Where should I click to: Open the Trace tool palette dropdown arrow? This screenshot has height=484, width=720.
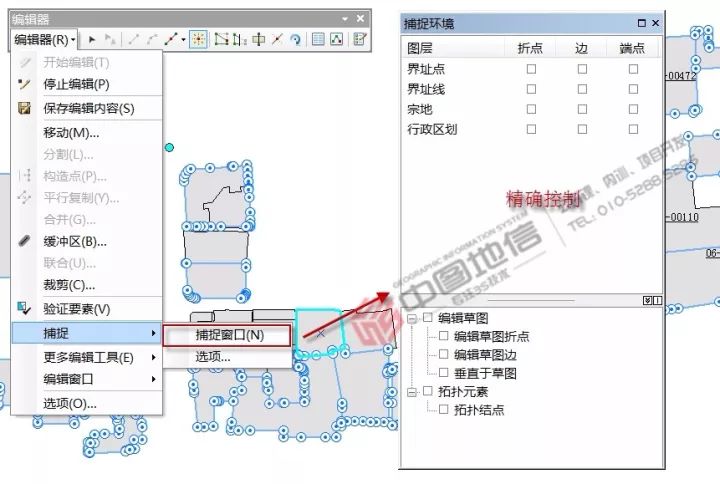(183, 40)
